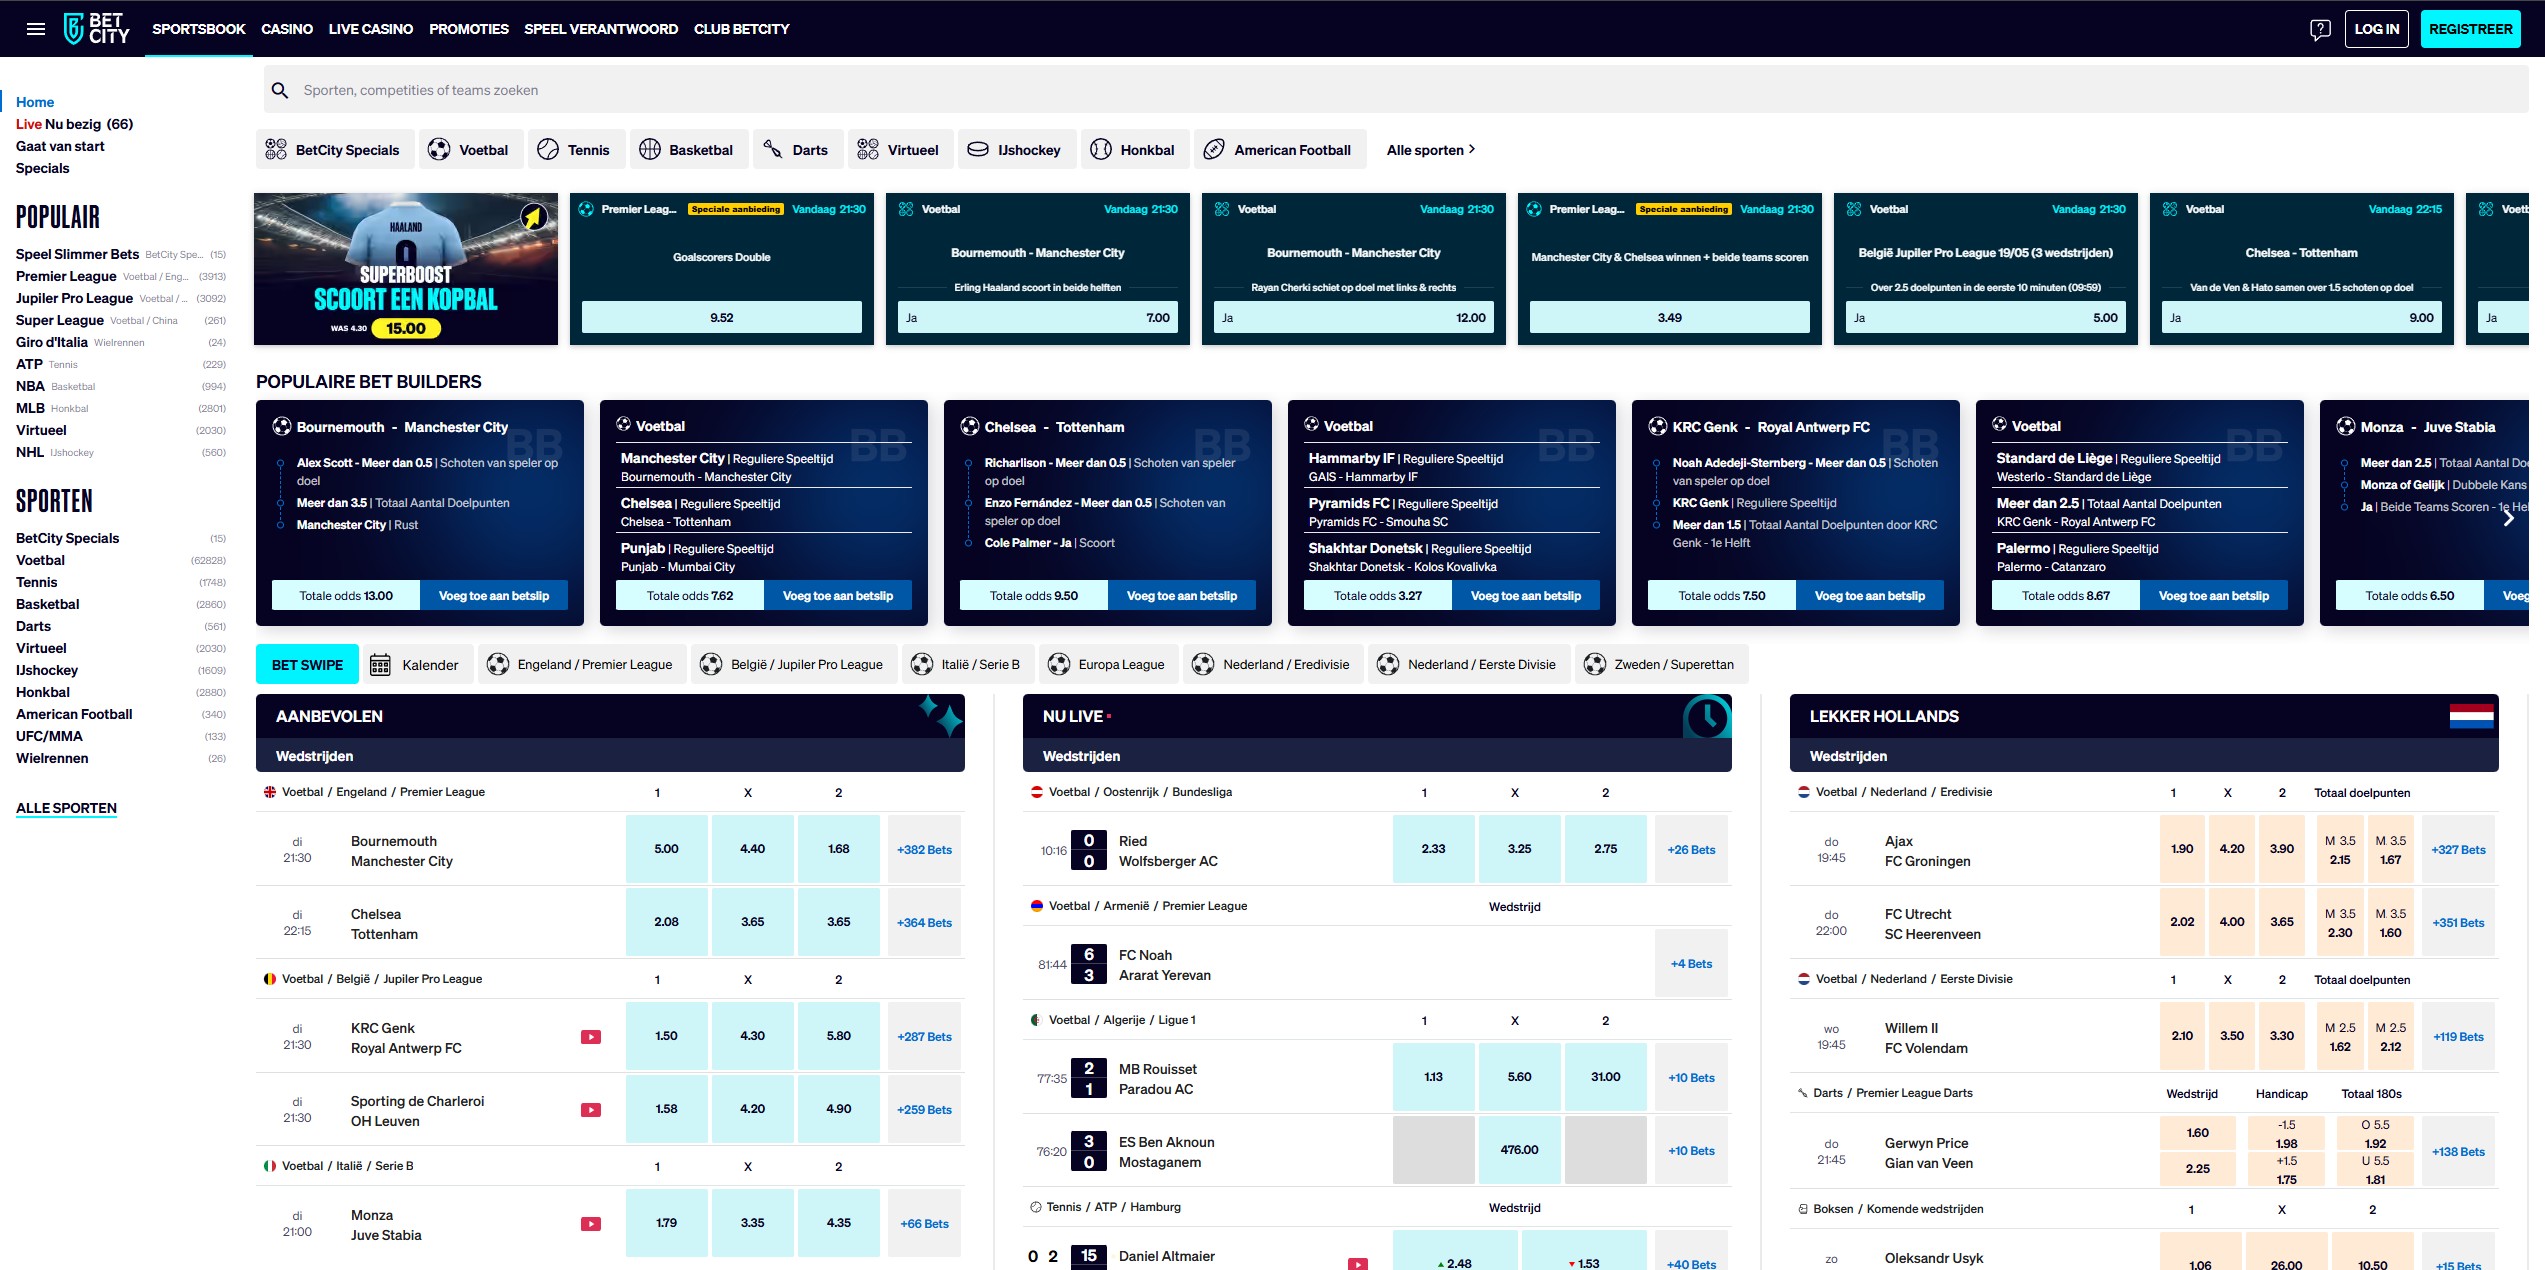Open live stream icon for KRC Genk match
Screen dimensions: 2545x1270
tap(591, 1037)
